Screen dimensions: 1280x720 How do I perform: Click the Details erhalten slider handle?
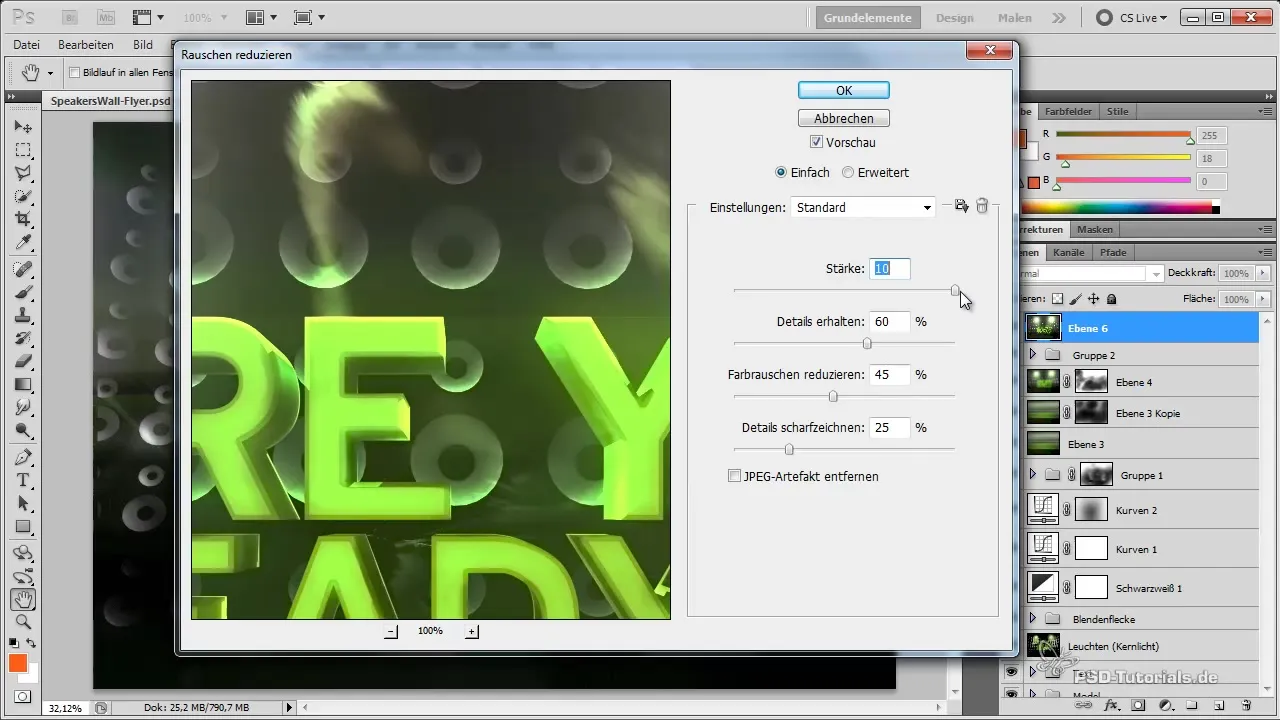pos(867,343)
